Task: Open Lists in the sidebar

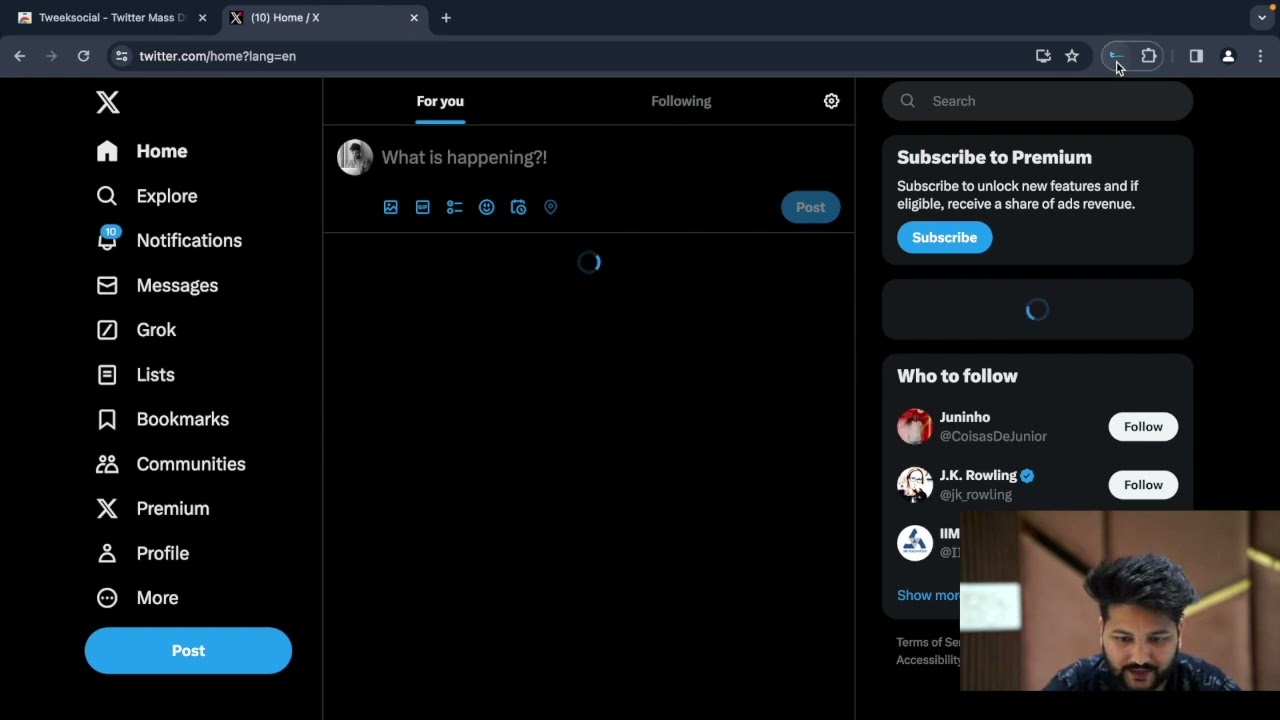Action: coord(135,375)
